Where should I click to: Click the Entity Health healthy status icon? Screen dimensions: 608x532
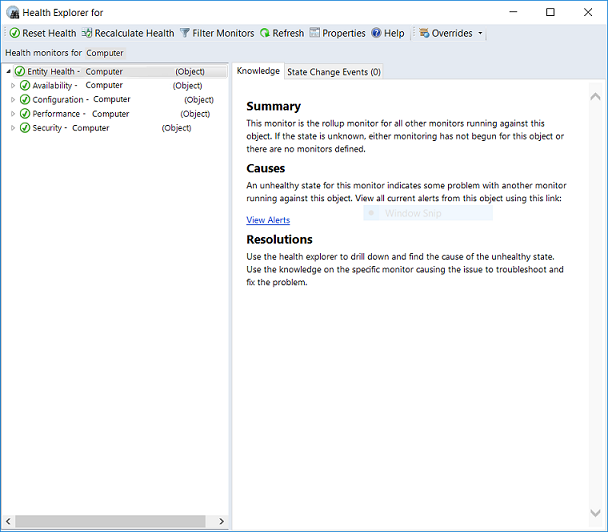[x=20, y=71]
